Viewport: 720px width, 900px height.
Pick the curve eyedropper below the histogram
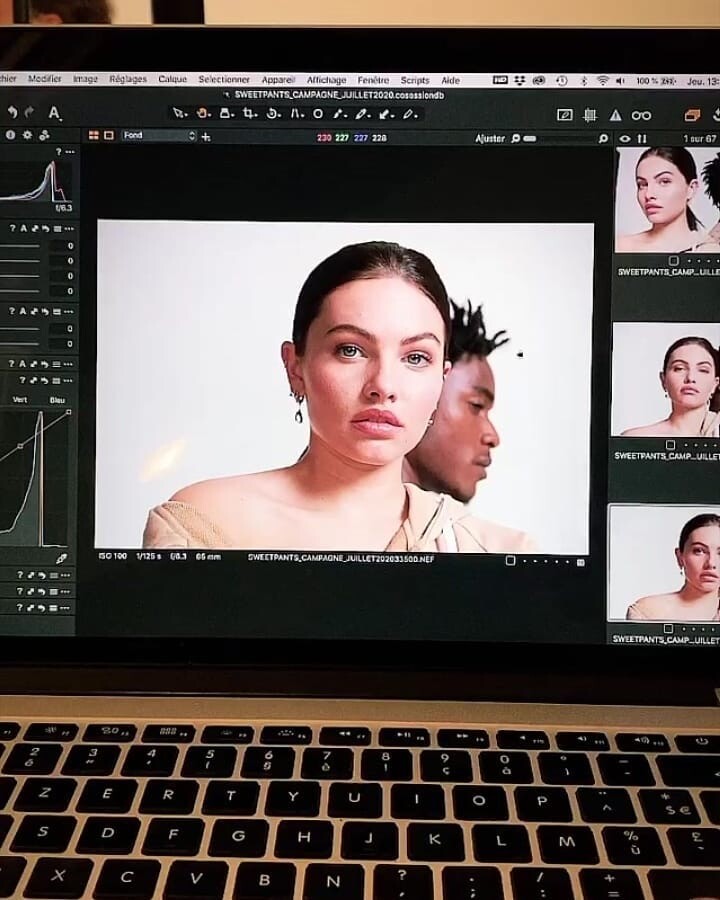coord(61,559)
